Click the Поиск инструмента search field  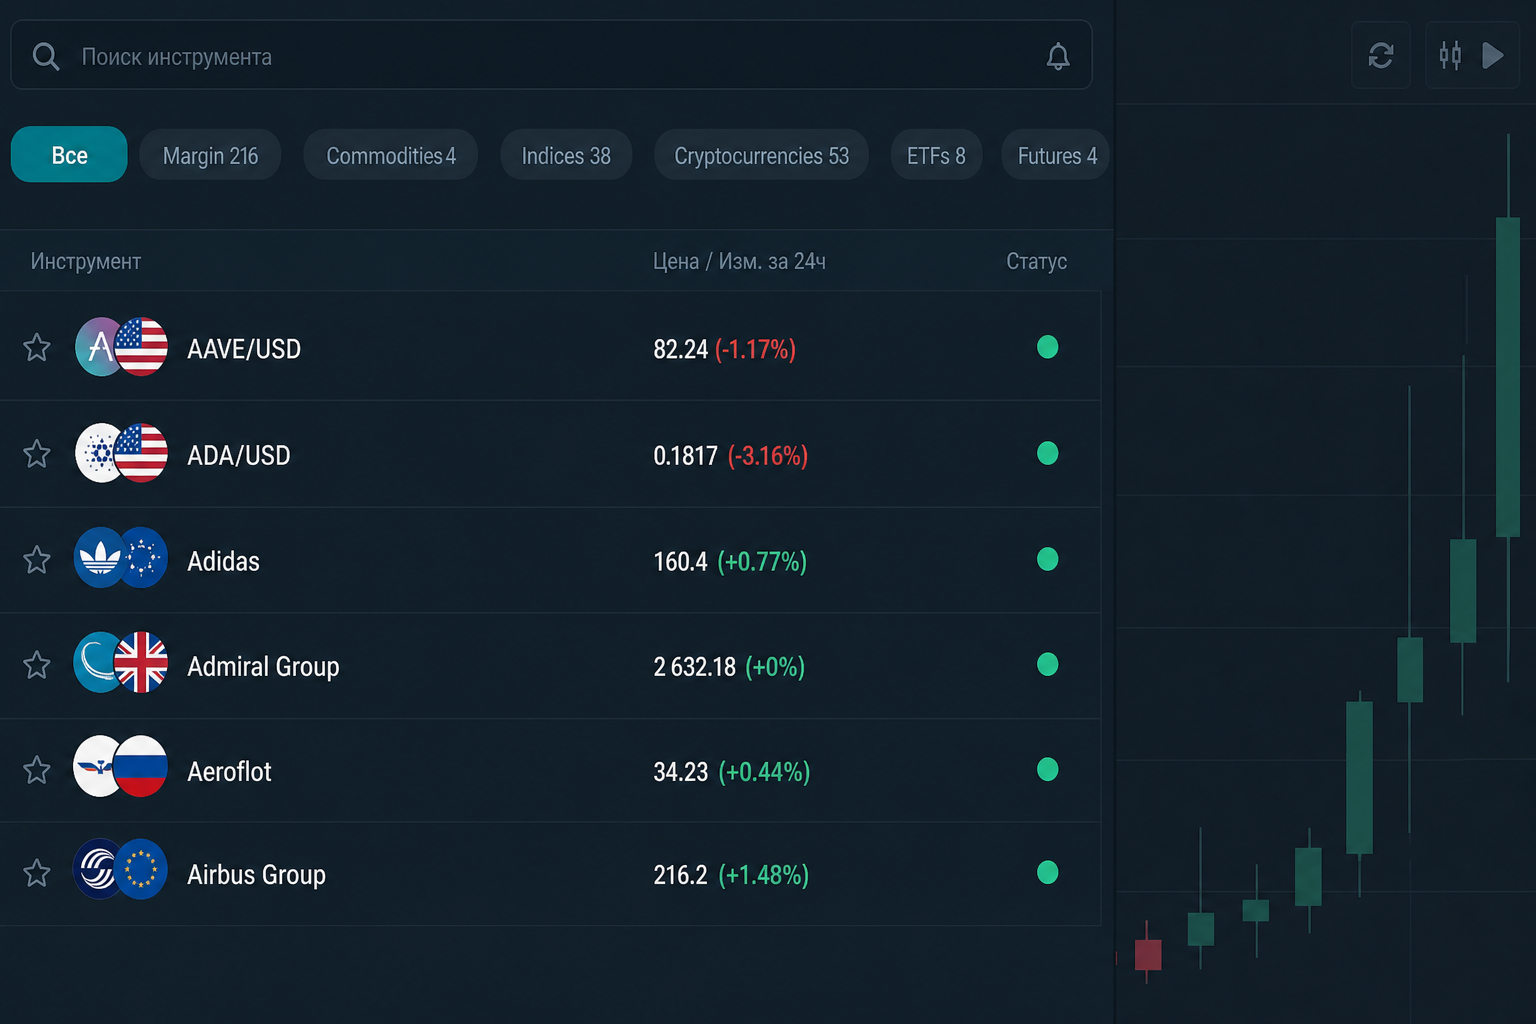tap(551, 55)
